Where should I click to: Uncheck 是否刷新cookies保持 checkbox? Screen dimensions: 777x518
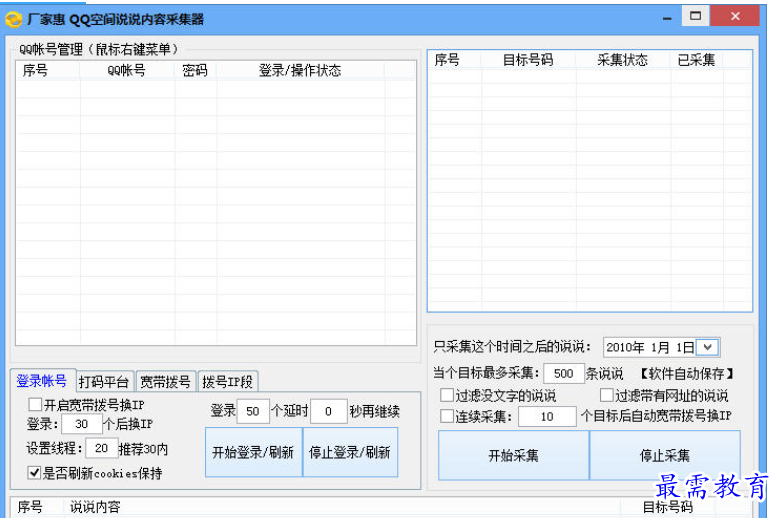34,472
